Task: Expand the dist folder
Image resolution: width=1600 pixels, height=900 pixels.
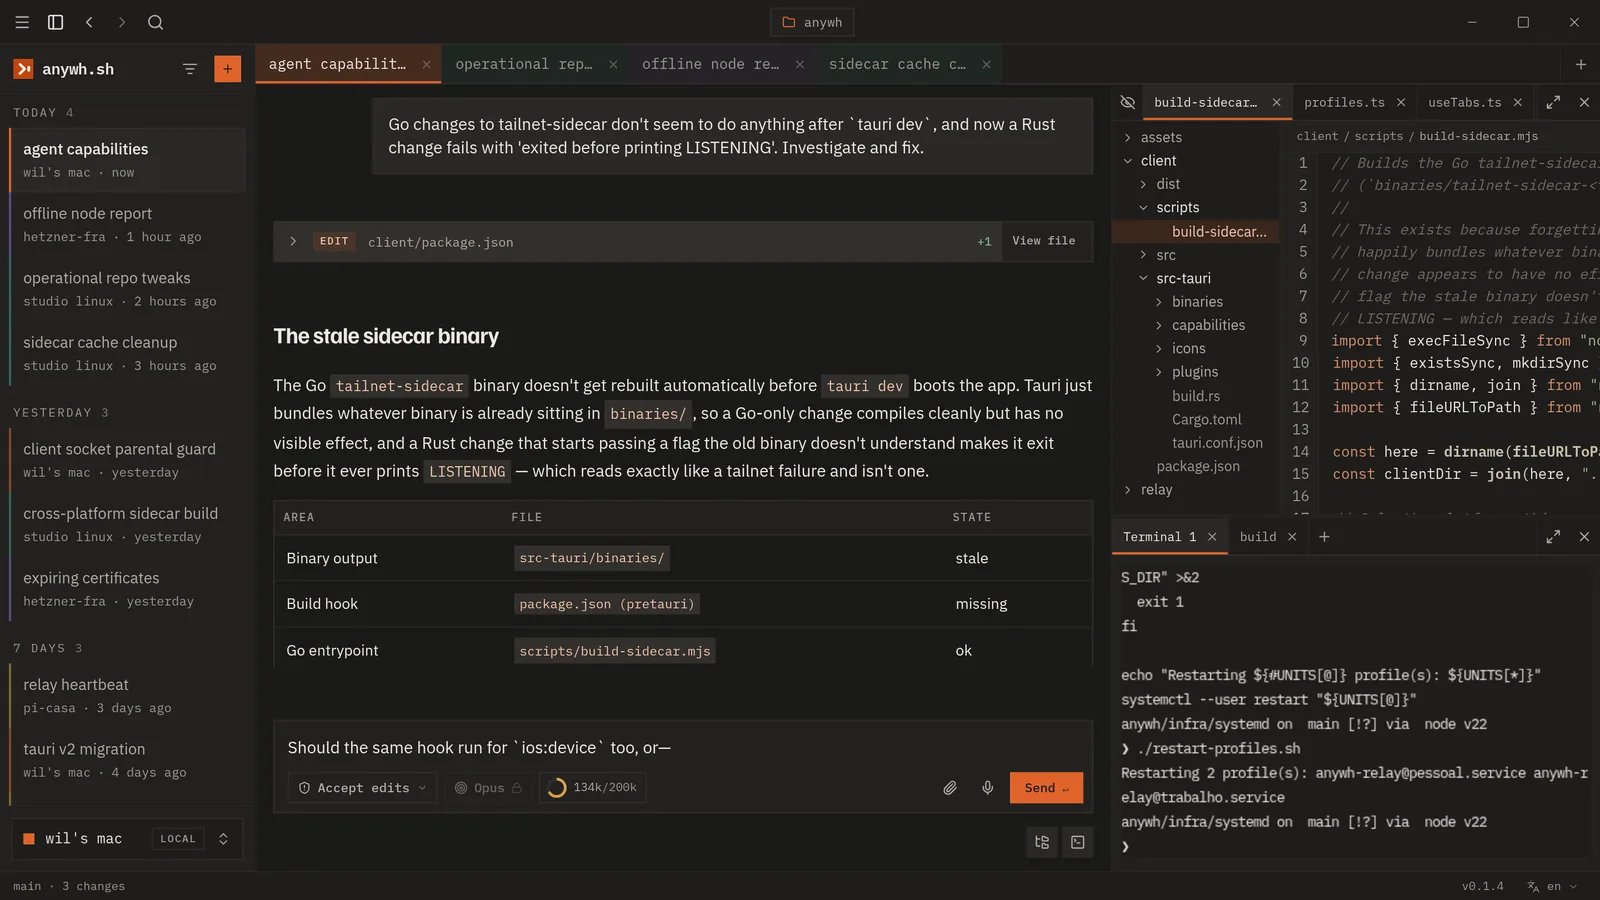Action: coord(1168,184)
